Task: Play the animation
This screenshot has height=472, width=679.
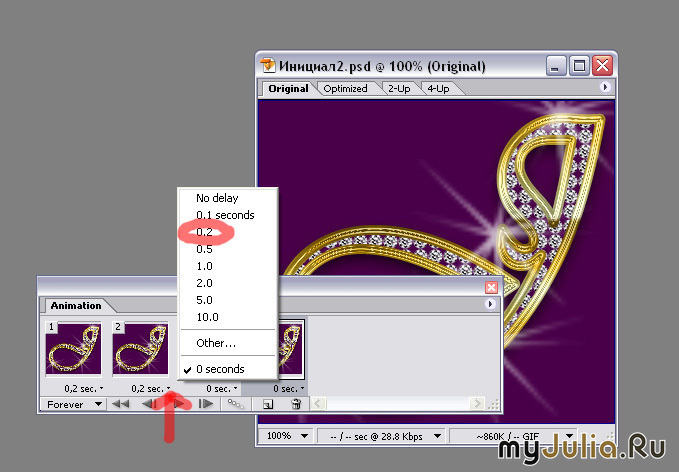Action: pos(181,404)
